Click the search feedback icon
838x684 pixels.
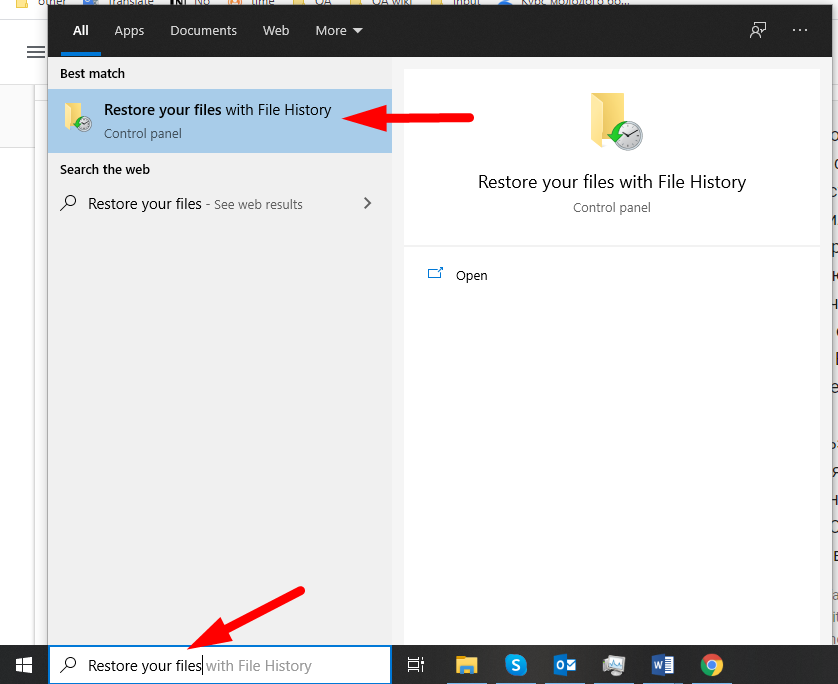(x=758, y=30)
